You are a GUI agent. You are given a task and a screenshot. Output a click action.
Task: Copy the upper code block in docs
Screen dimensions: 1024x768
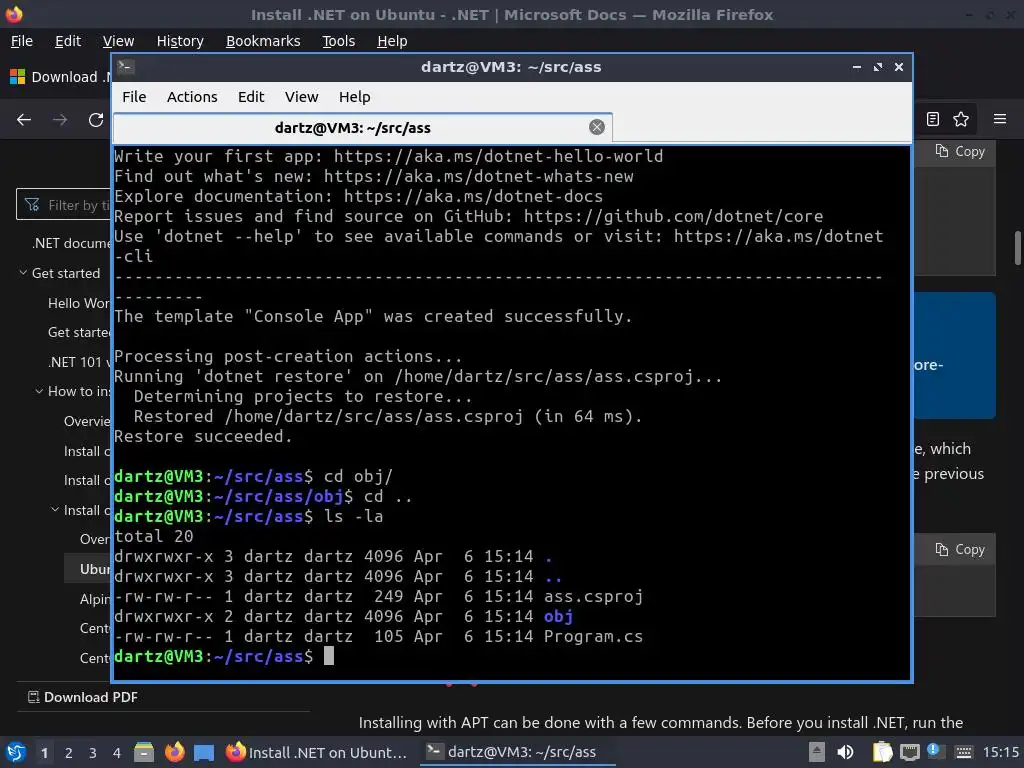tap(960, 152)
